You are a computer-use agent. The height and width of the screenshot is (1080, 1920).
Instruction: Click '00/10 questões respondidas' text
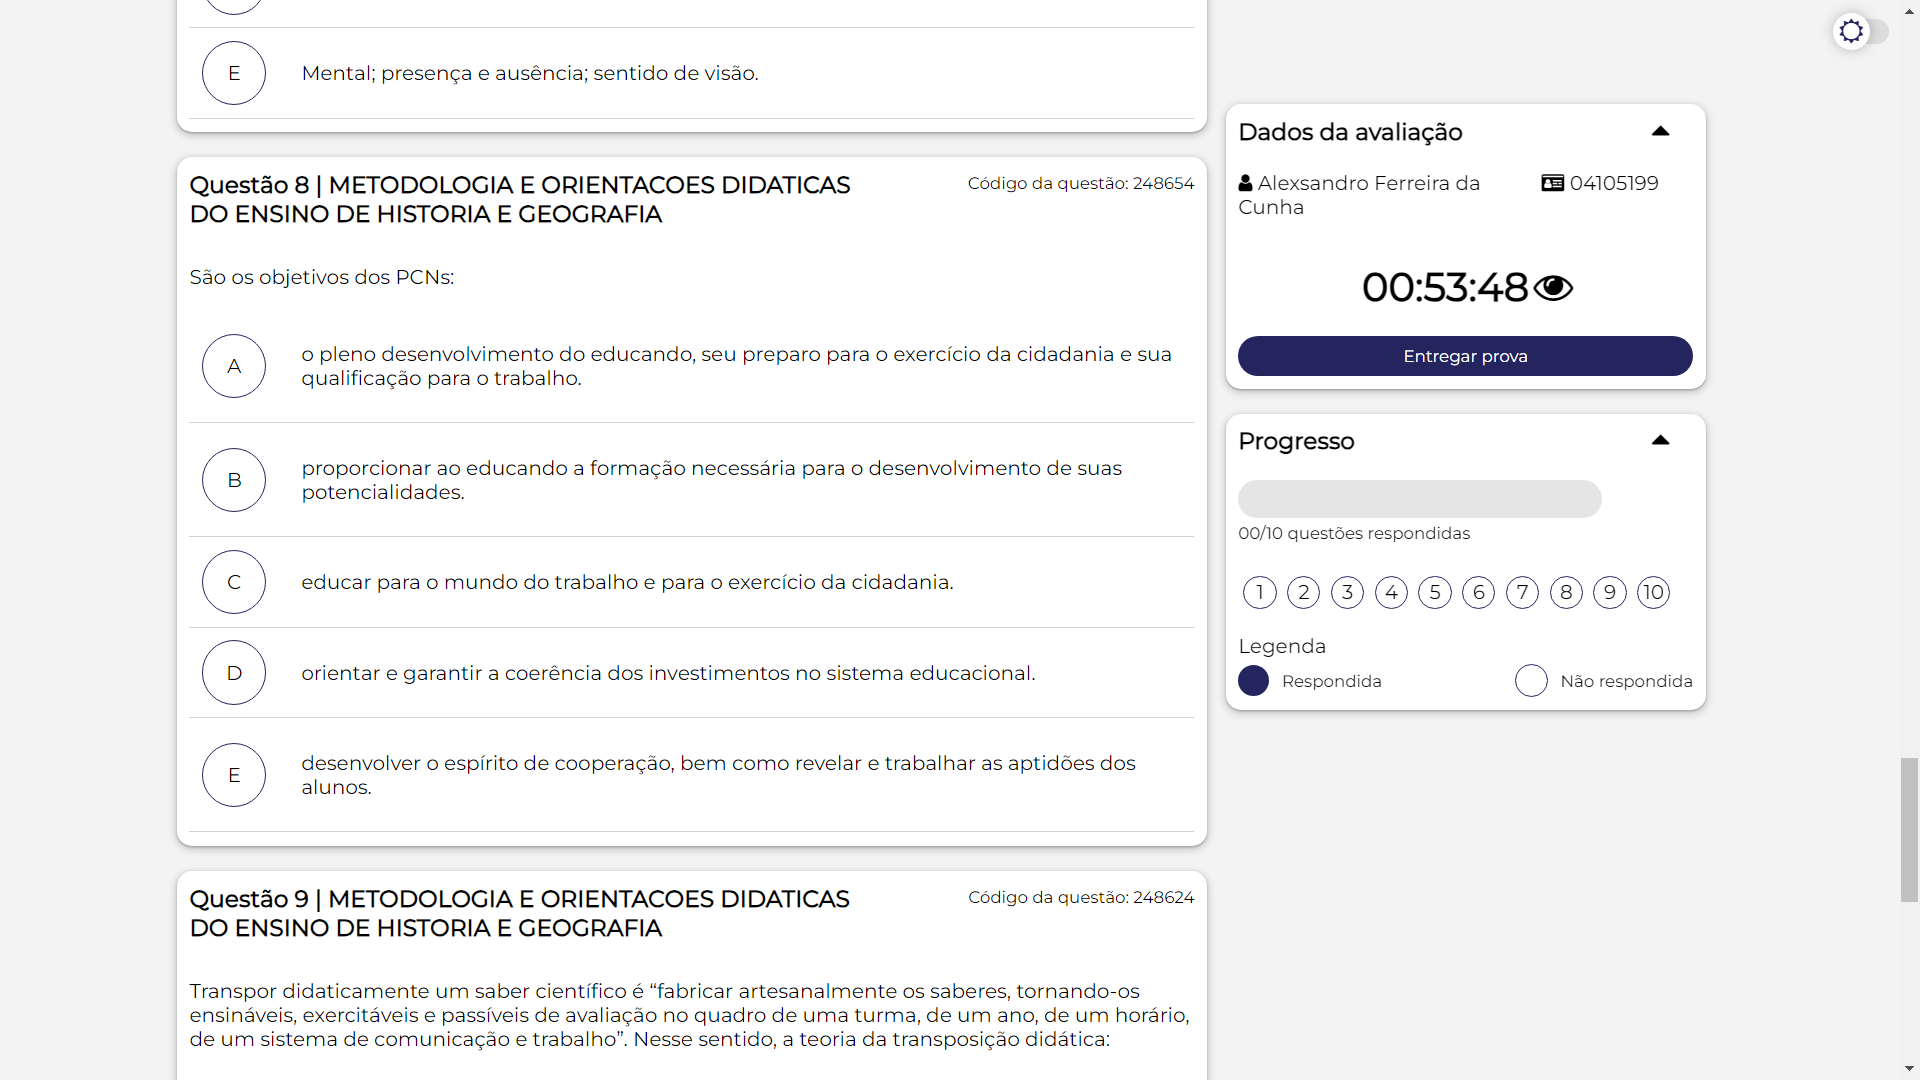pyautogui.click(x=1354, y=533)
